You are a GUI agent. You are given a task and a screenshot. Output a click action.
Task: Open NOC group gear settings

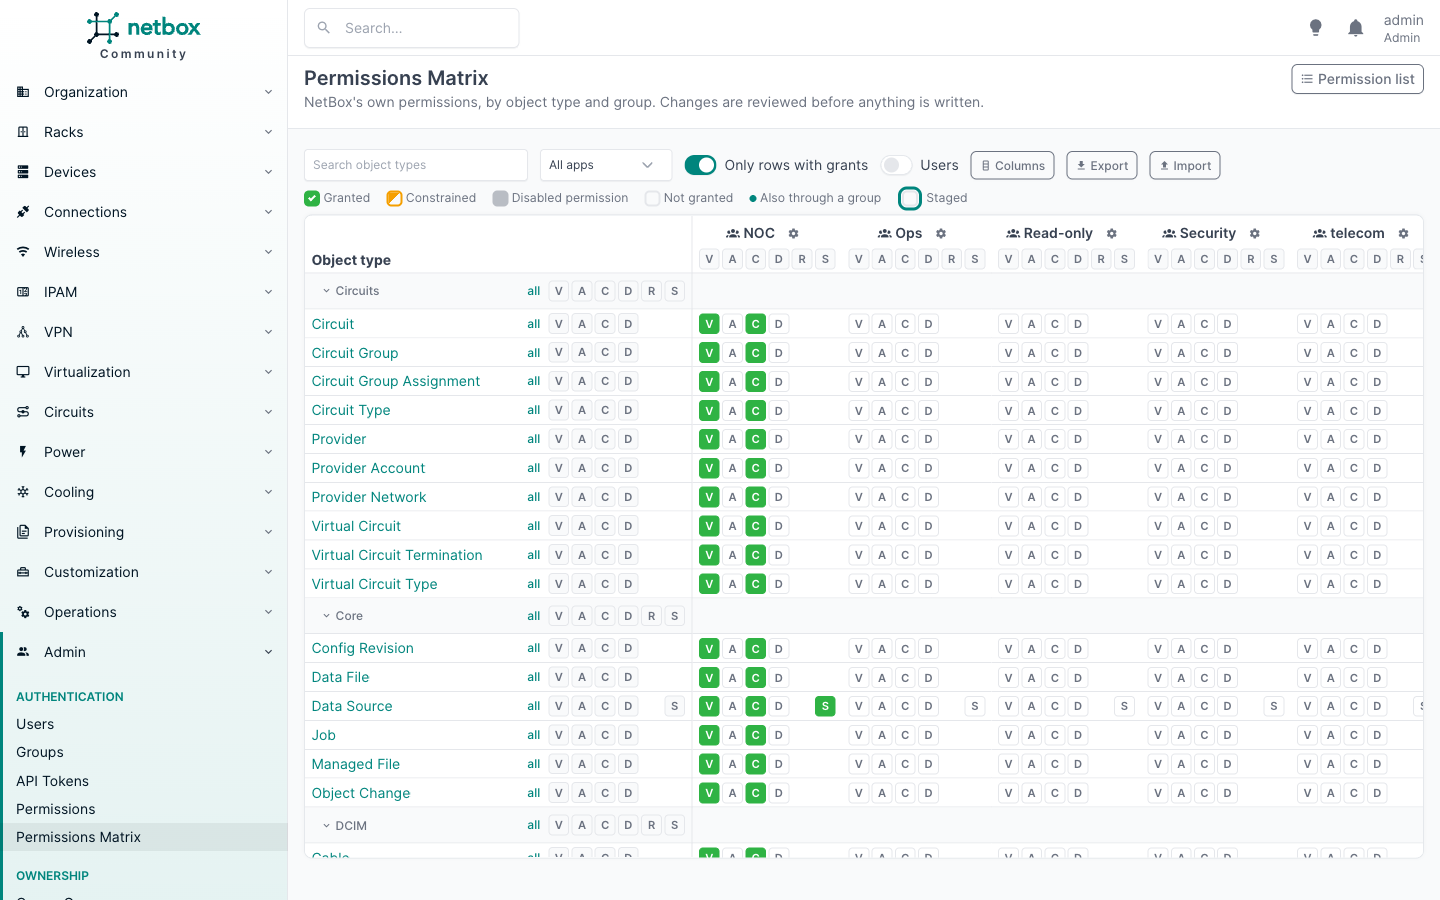click(x=794, y=234)
